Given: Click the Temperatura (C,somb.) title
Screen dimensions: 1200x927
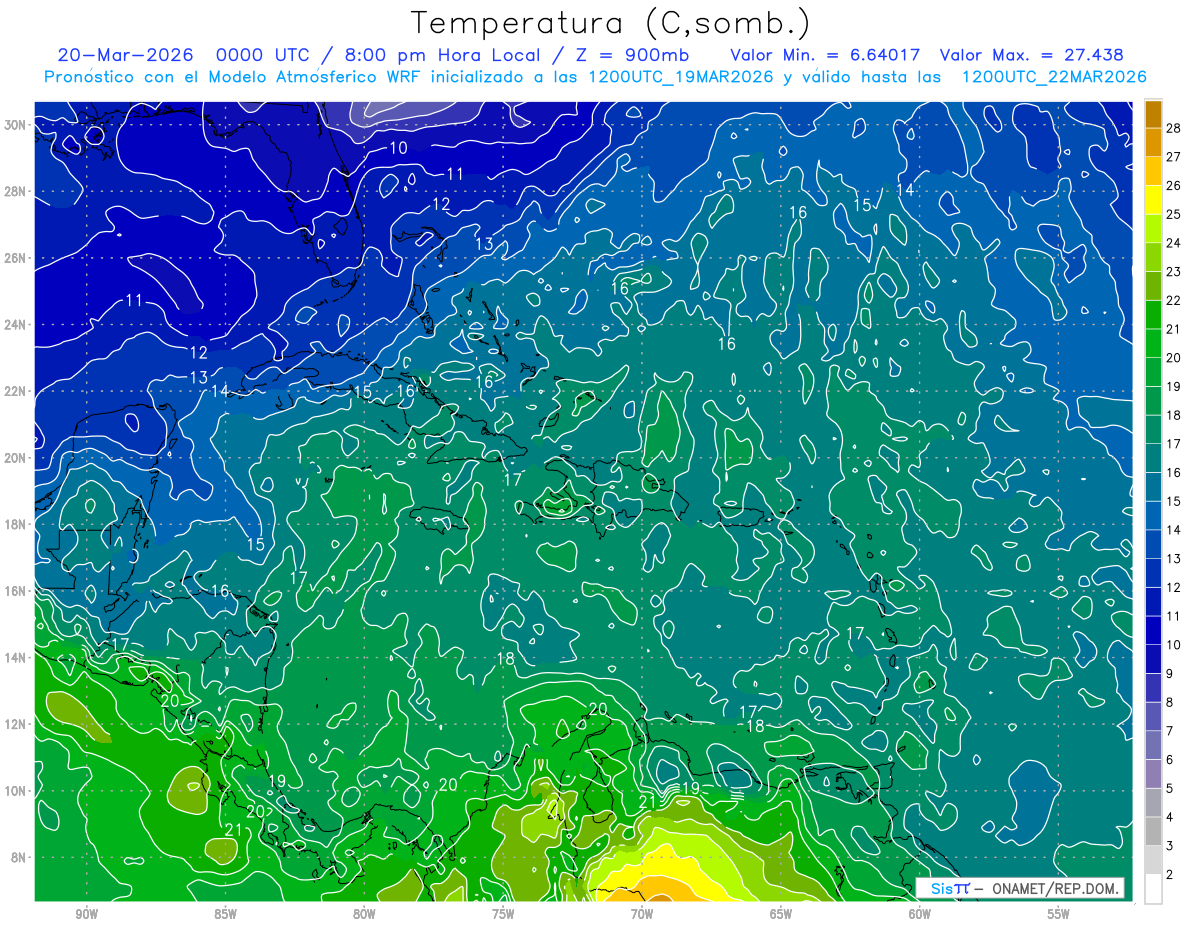Looking at the screenshot, I should tap(611, 23).
